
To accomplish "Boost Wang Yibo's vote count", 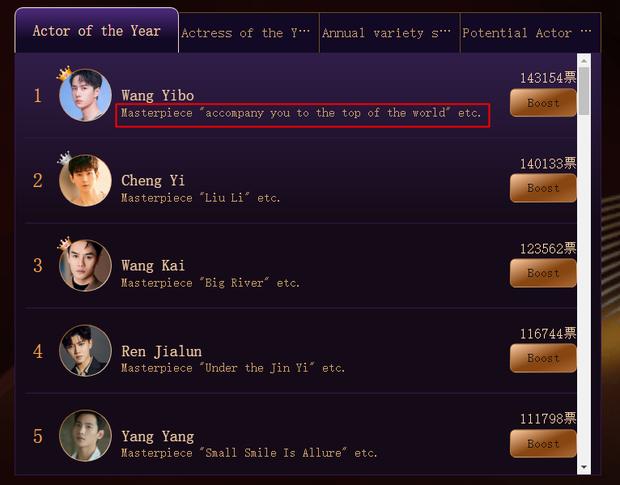I will click(x=543, y=103).
